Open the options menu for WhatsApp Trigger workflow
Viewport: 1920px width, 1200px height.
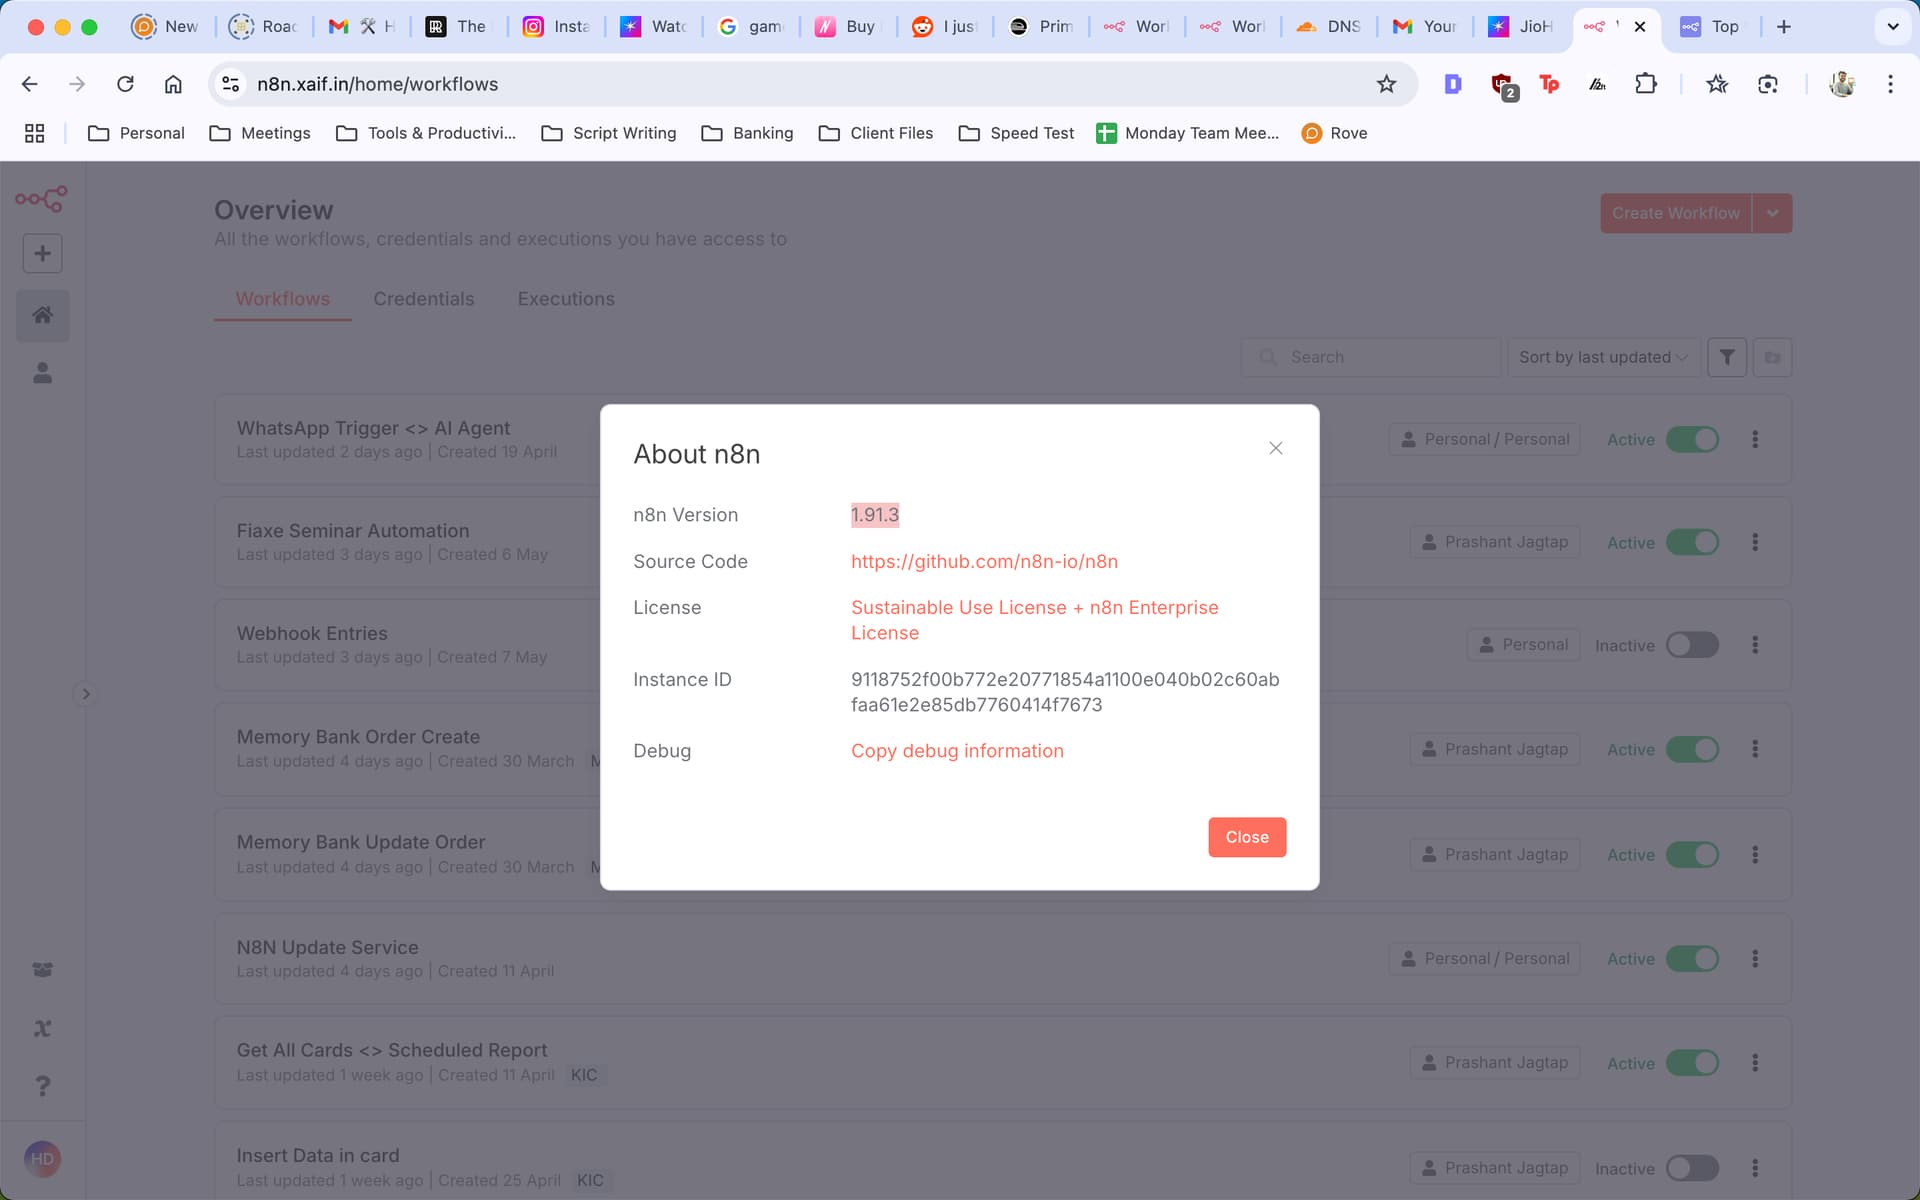[1755, 439]
